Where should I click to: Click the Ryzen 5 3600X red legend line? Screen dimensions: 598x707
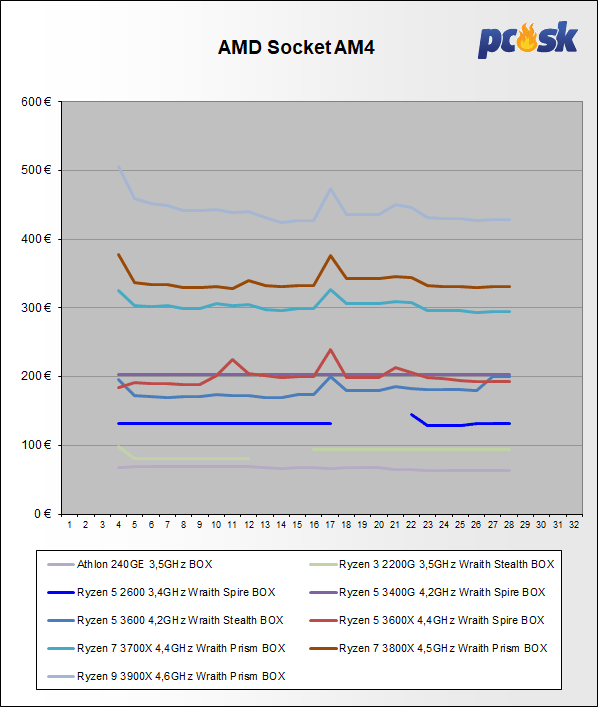[x=323, y=620]
